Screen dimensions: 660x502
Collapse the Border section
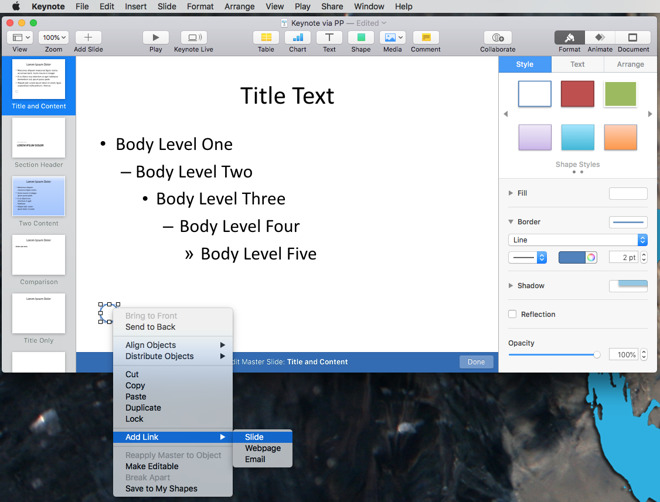click(511, 221)
